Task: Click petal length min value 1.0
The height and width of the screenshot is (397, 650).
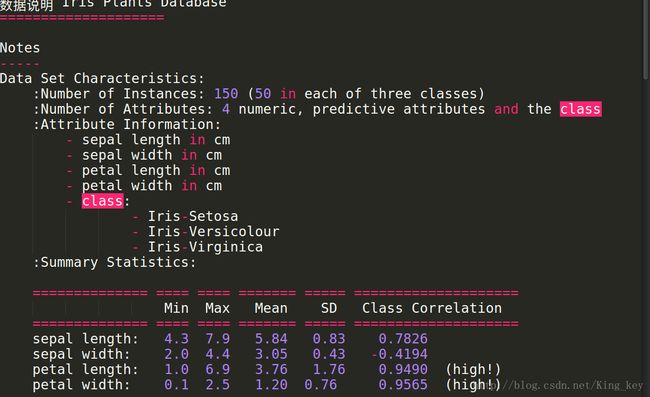Action: [x=176, y=370]
